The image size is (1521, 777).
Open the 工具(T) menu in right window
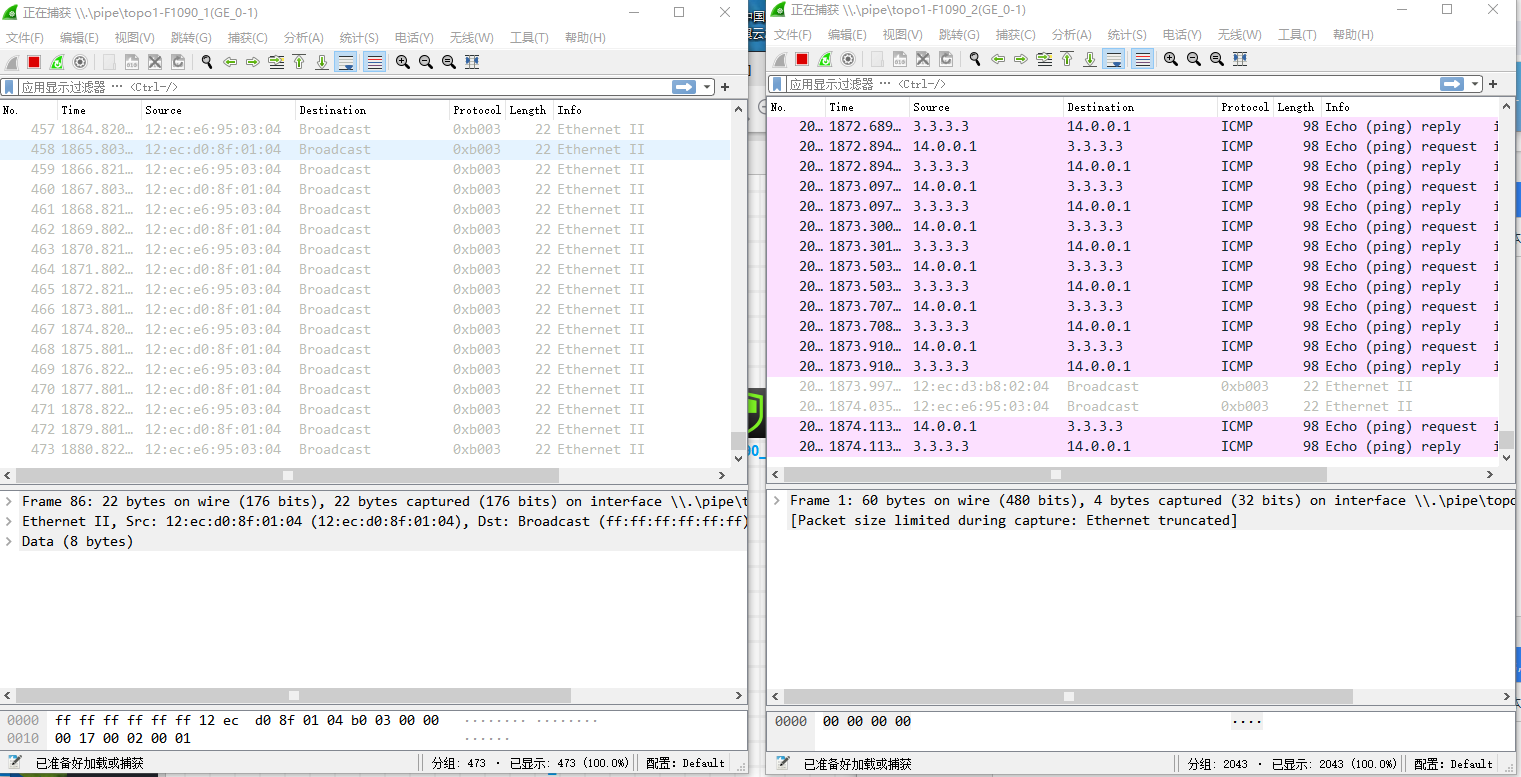click(x=1297, y=35)
